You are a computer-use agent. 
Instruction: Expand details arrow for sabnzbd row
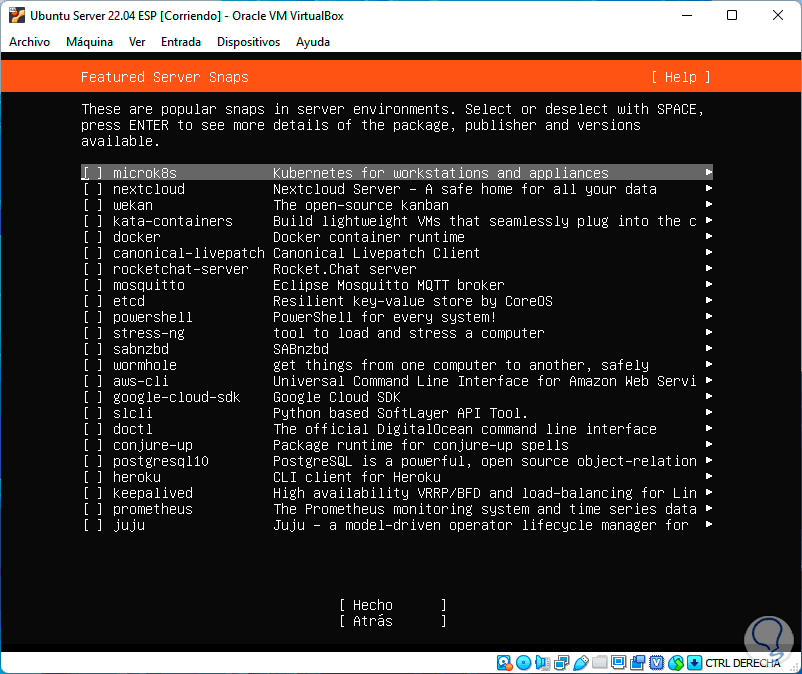coord(708,348)
